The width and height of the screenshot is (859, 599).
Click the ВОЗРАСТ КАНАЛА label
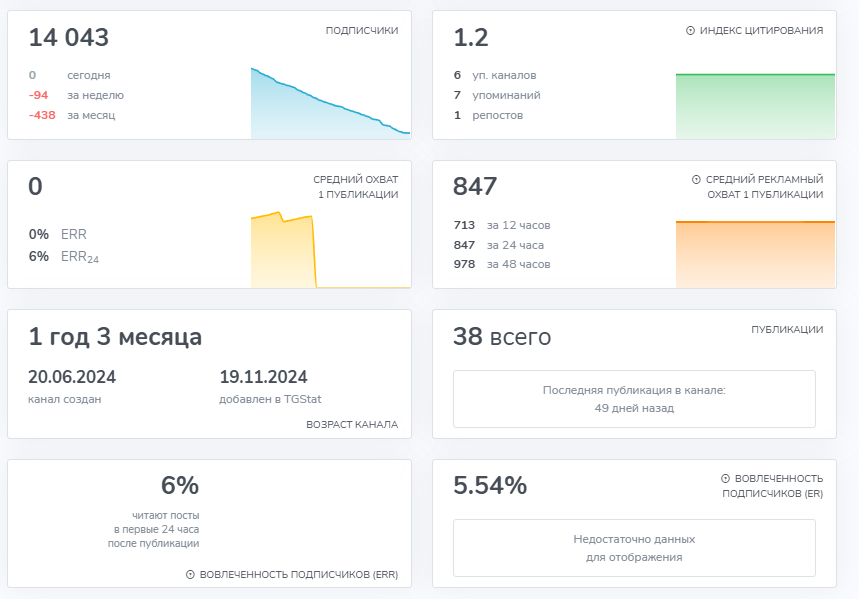coord(352,425)
